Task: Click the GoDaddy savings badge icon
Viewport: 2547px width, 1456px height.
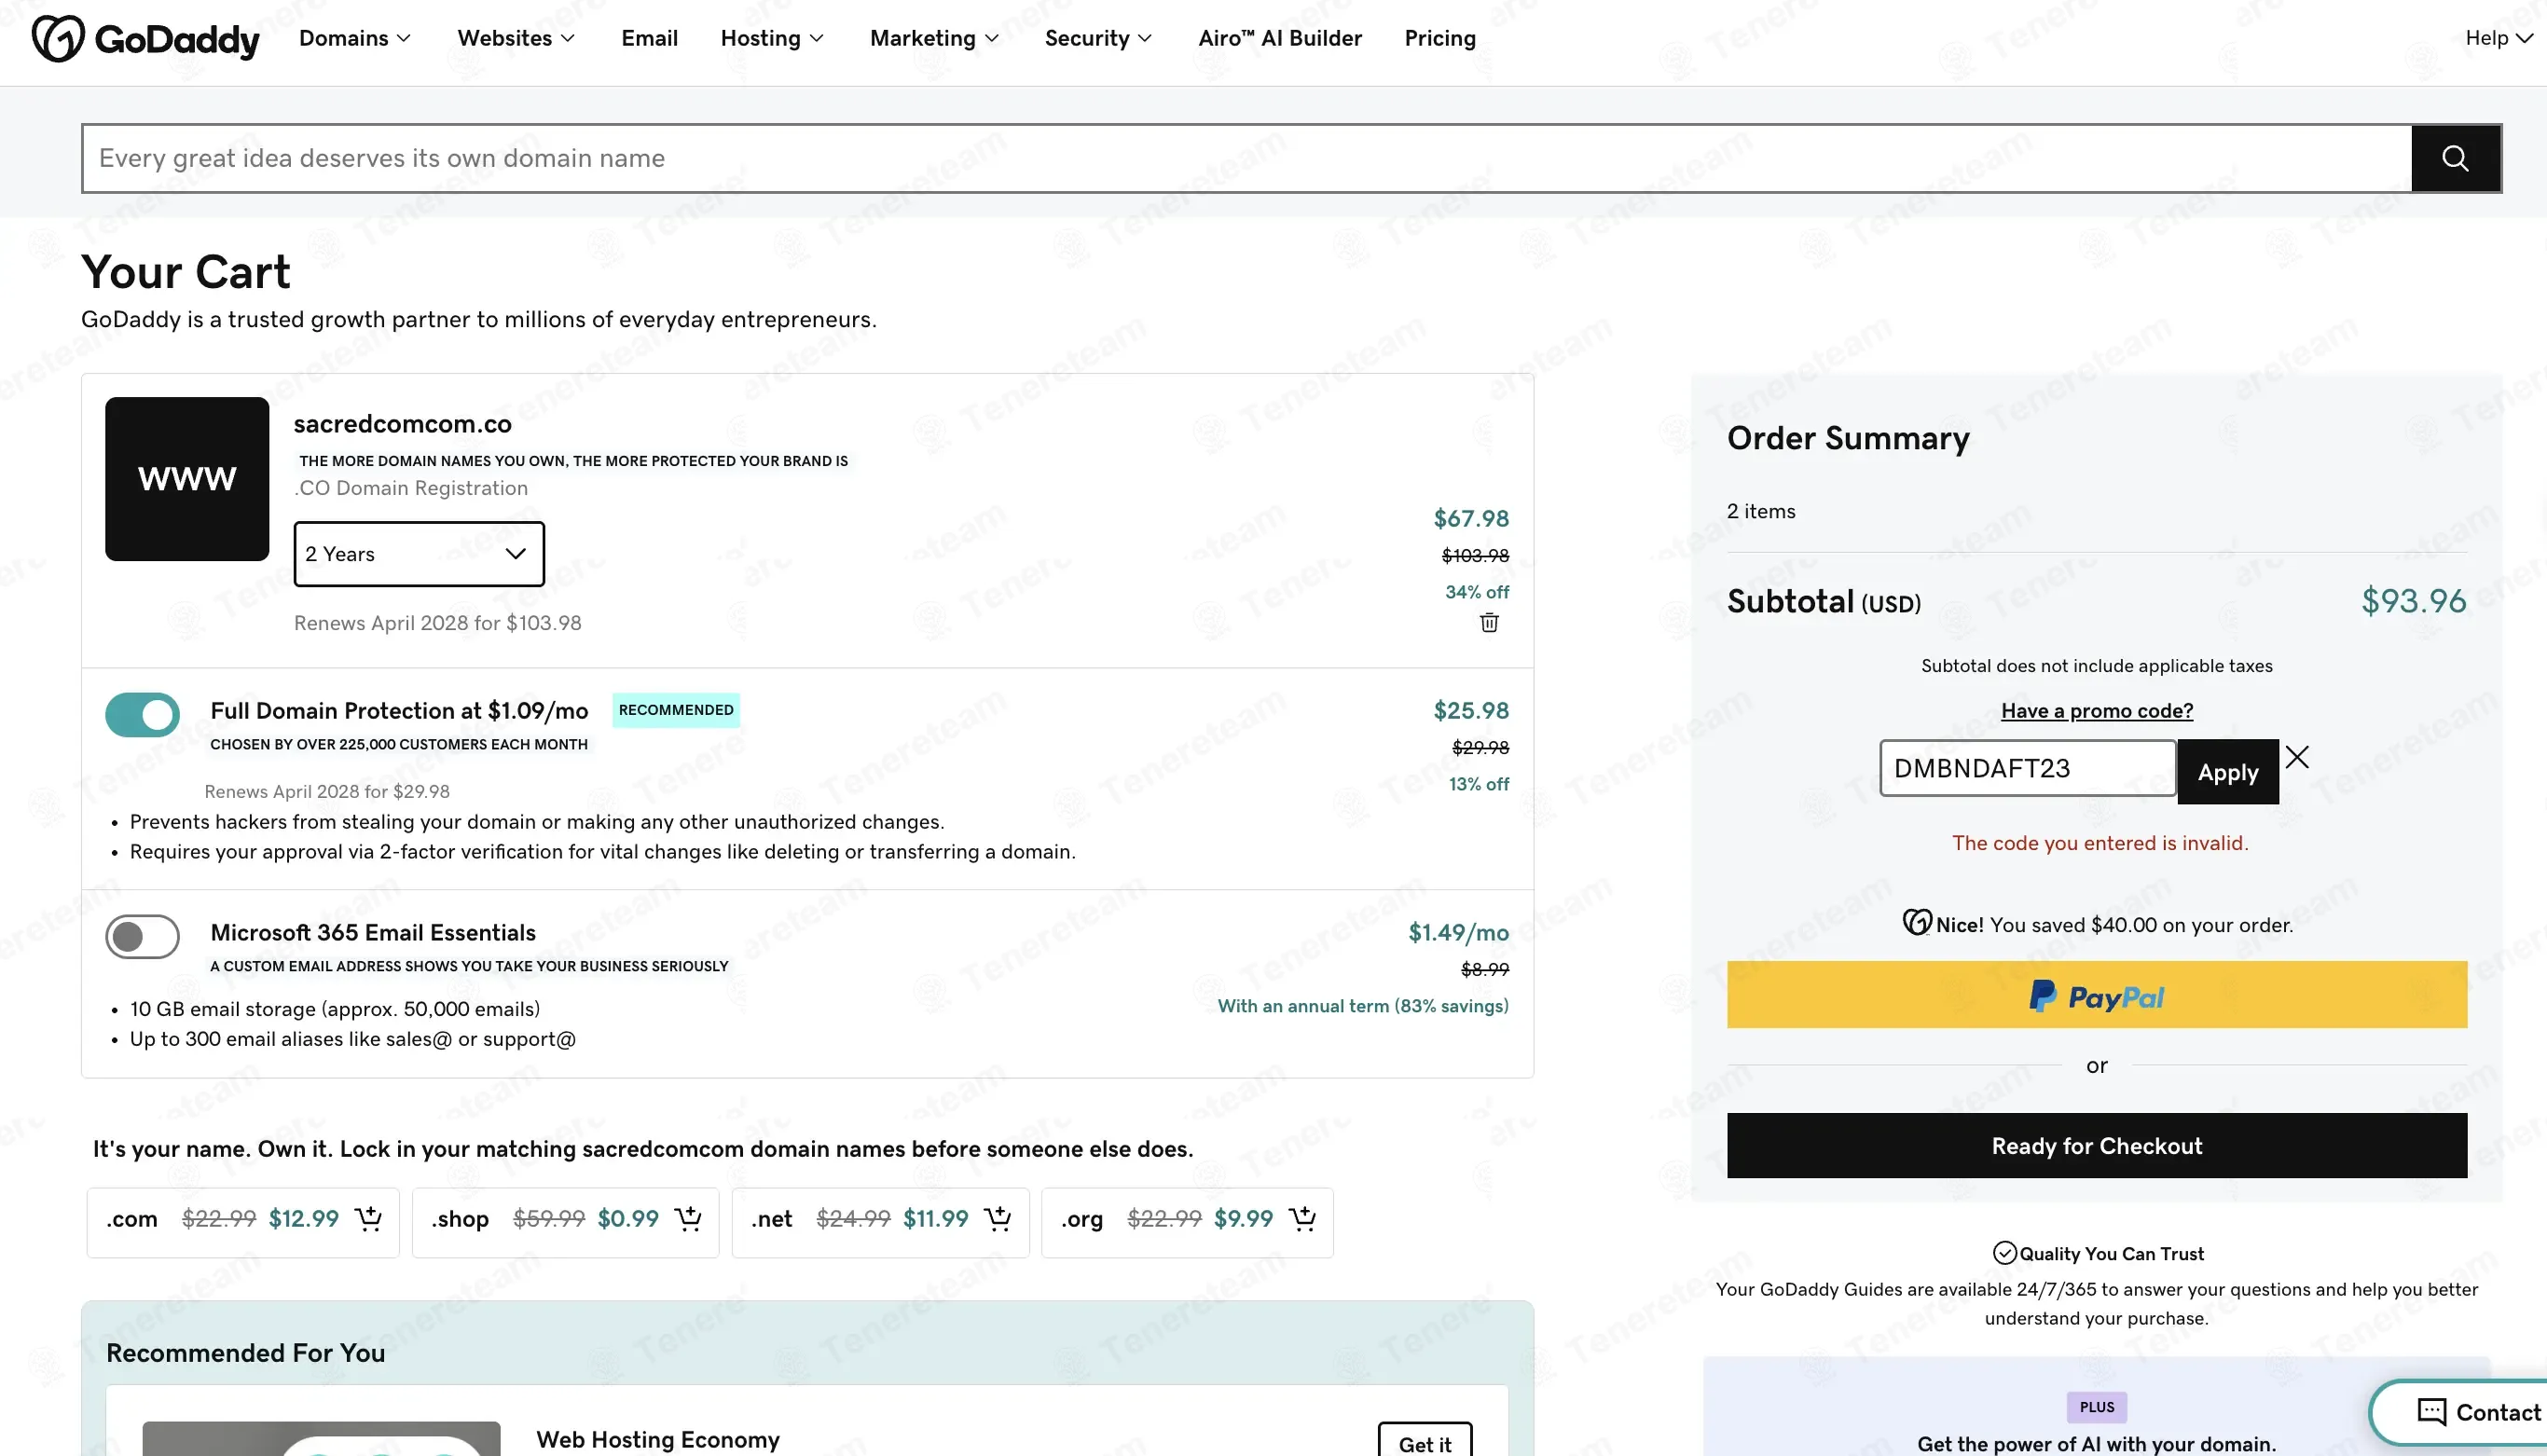Action: click(1916, 922)
